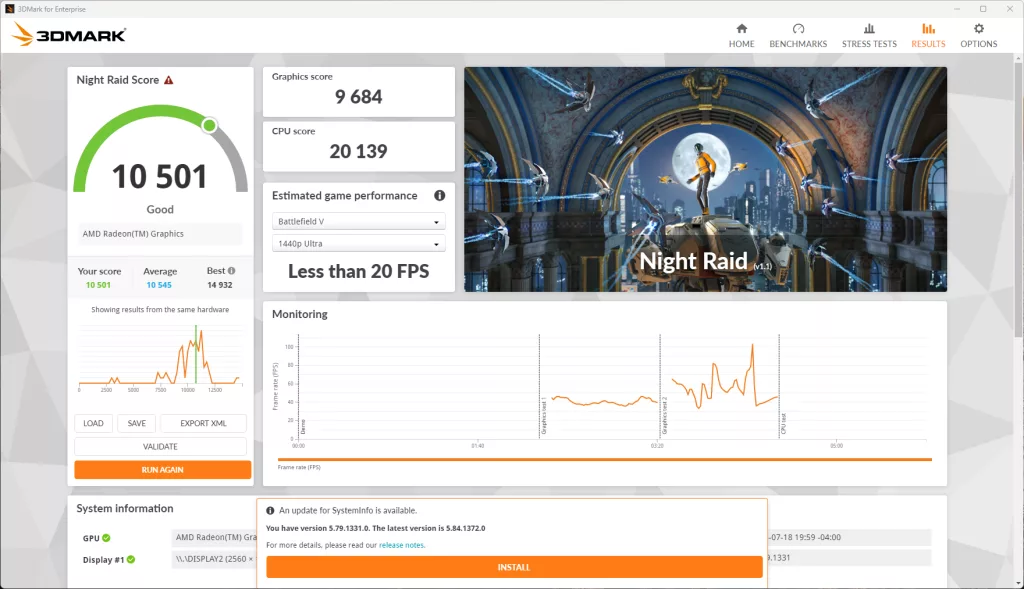Screen dimensions: 1024x589
Task: Click the Frame rate (FPS) legend label
Action: (299, 468)
